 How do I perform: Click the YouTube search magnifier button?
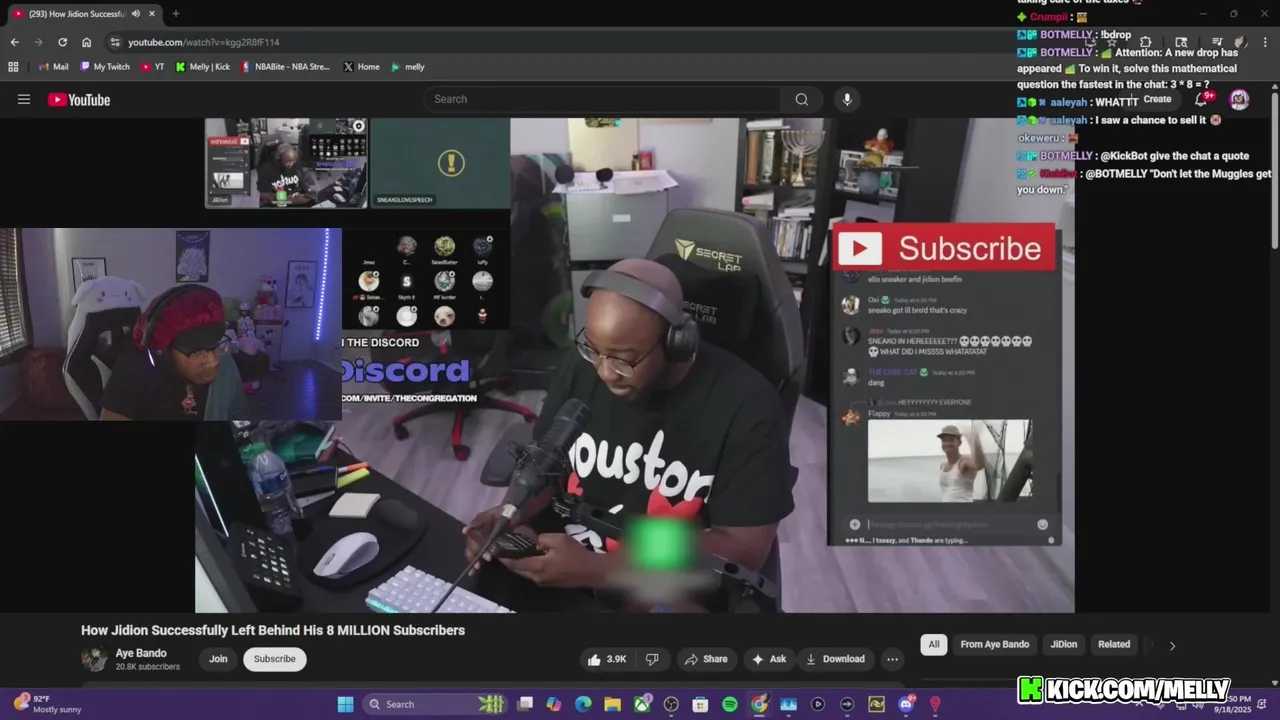click(801, 99)
